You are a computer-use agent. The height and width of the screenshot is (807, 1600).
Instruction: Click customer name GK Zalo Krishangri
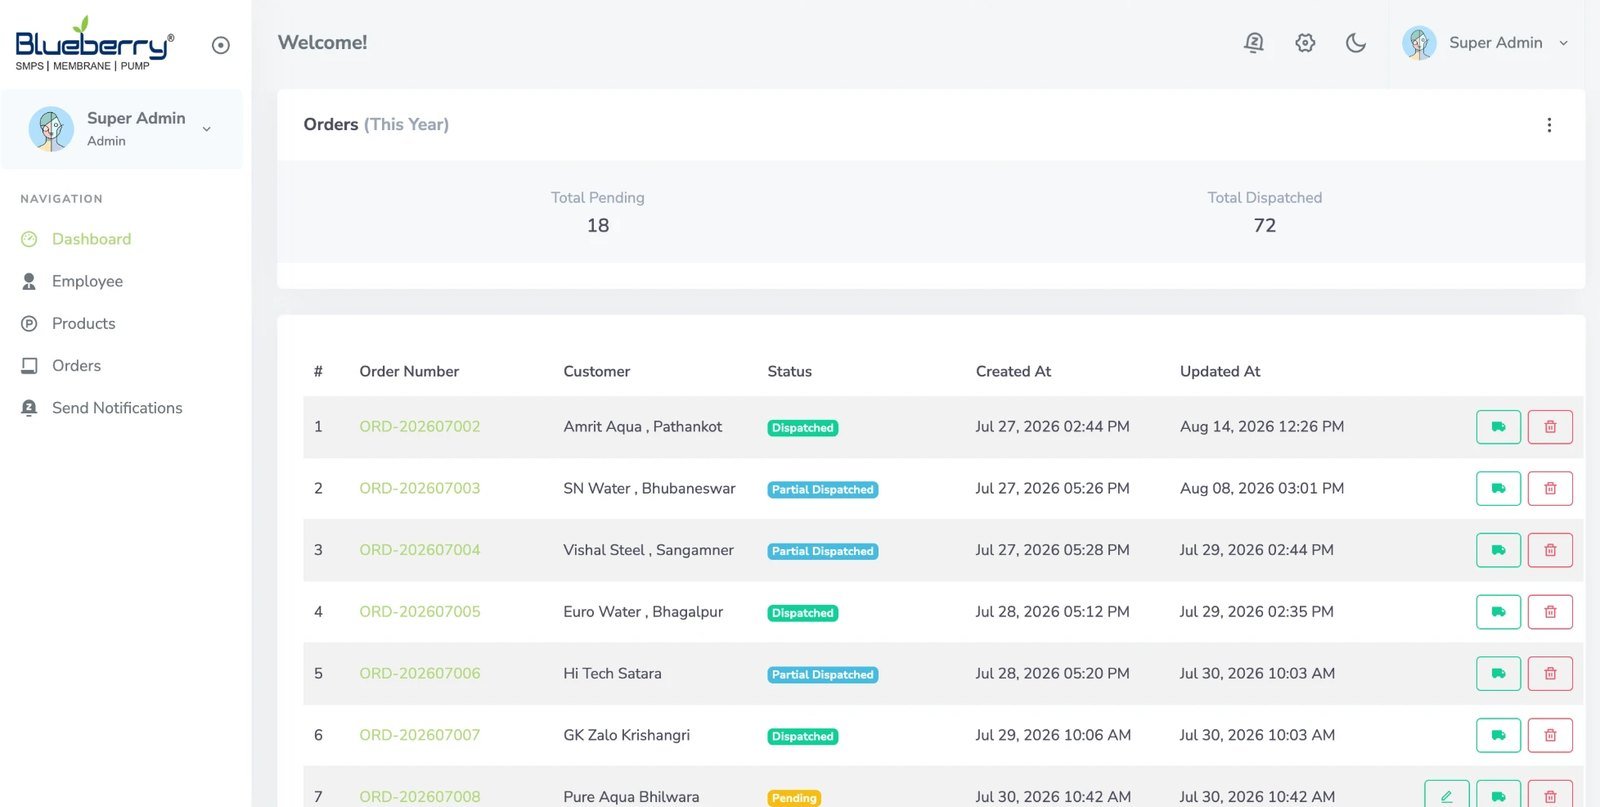click(627, 735)
